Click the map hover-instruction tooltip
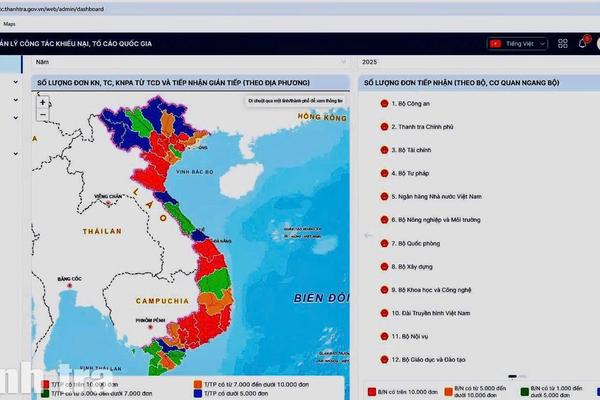The width and height of the screenshot is (600, 400). pos(295,101)
